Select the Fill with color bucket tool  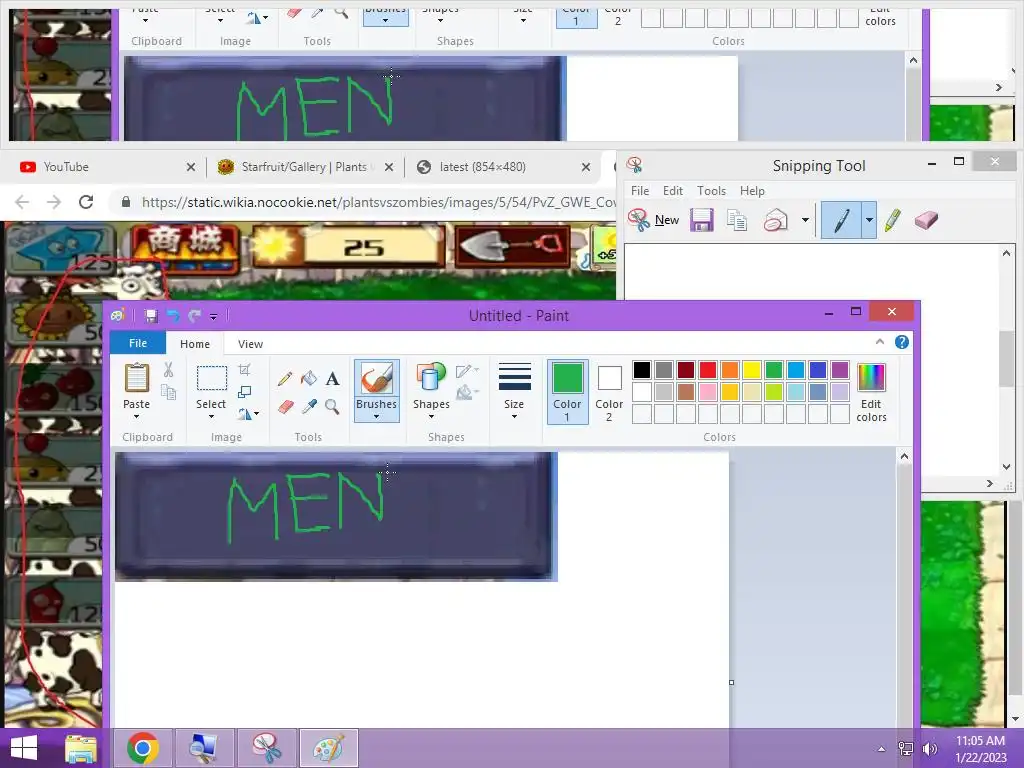tap(308, 378)
